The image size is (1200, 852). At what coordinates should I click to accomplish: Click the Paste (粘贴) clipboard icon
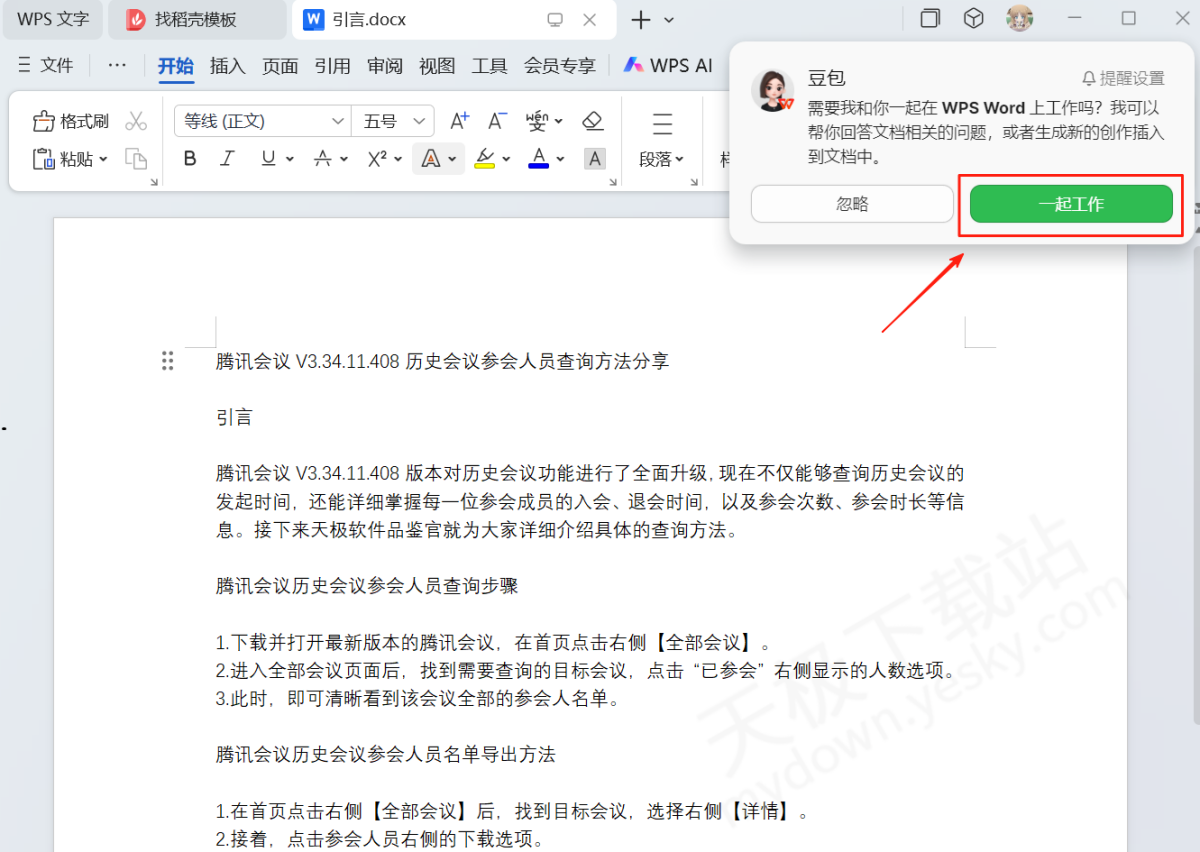coord(44,158)
